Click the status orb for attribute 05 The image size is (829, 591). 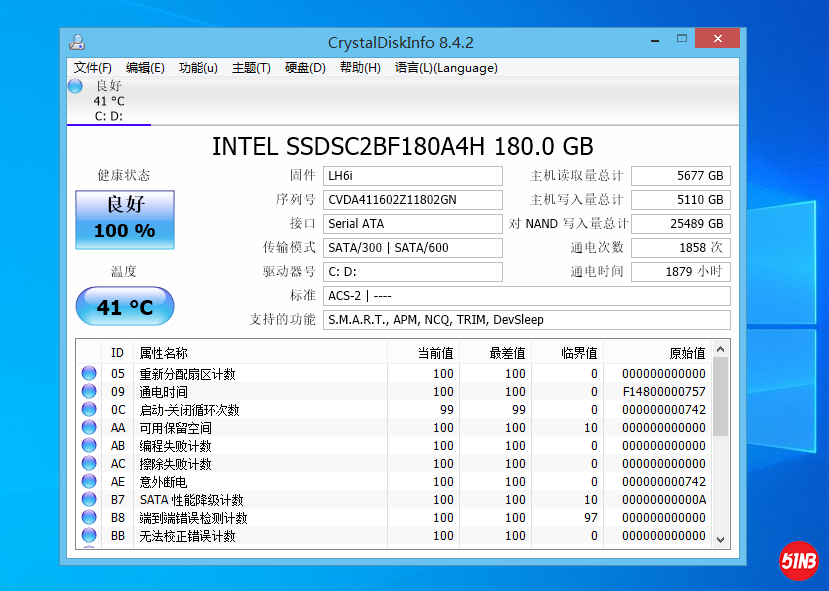(89, 374)
